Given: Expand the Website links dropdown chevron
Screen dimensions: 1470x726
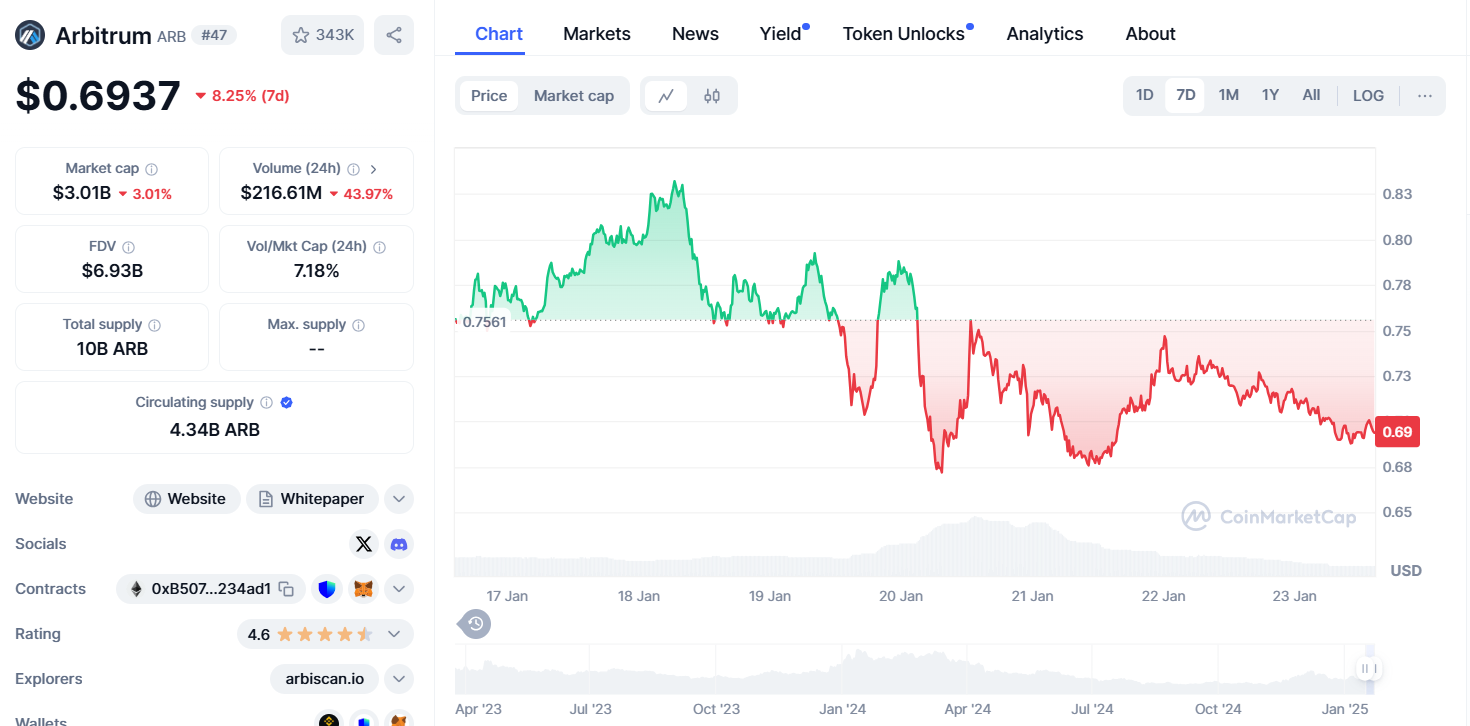Looking at the screenshot, I should 398,499.
